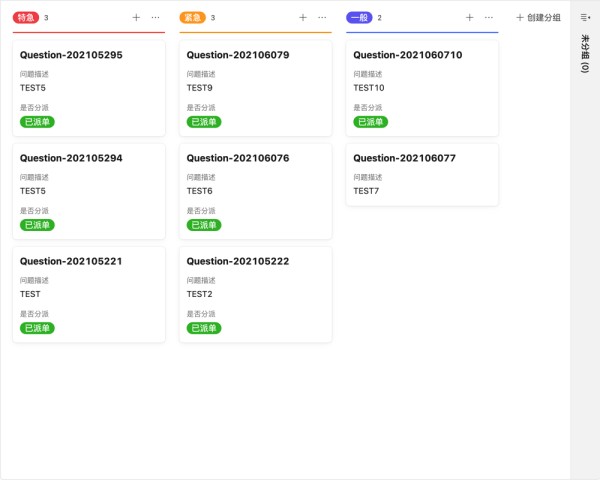Select the purple 一般 group tag
The image size is (600, 480).
tap(359, 17)
